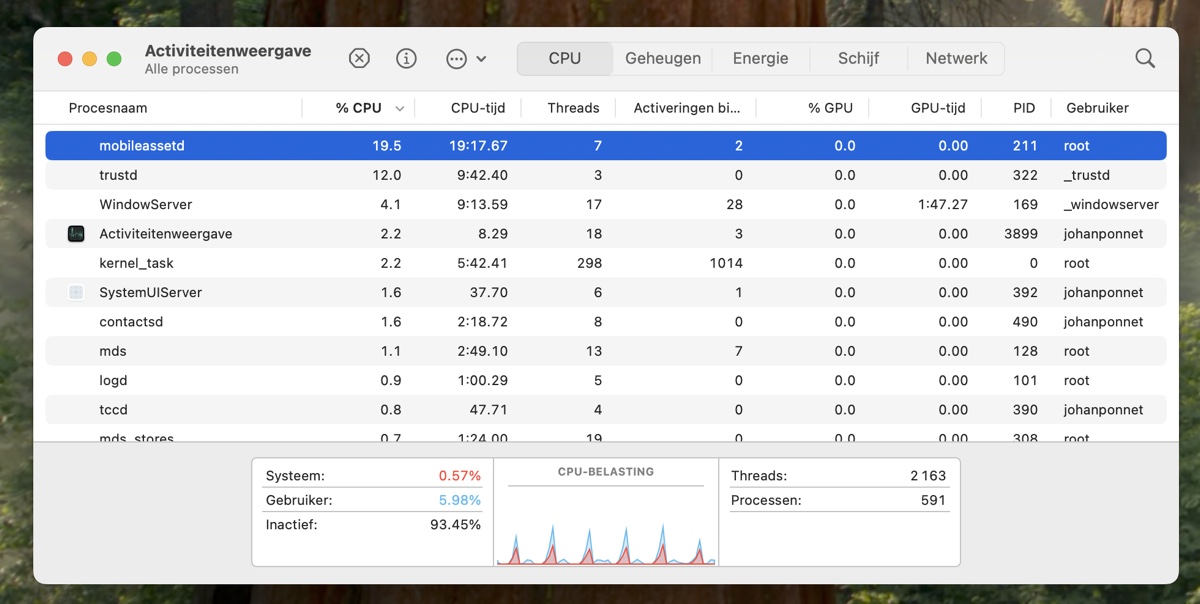Click the PID value 3899

coord(1019,234)
